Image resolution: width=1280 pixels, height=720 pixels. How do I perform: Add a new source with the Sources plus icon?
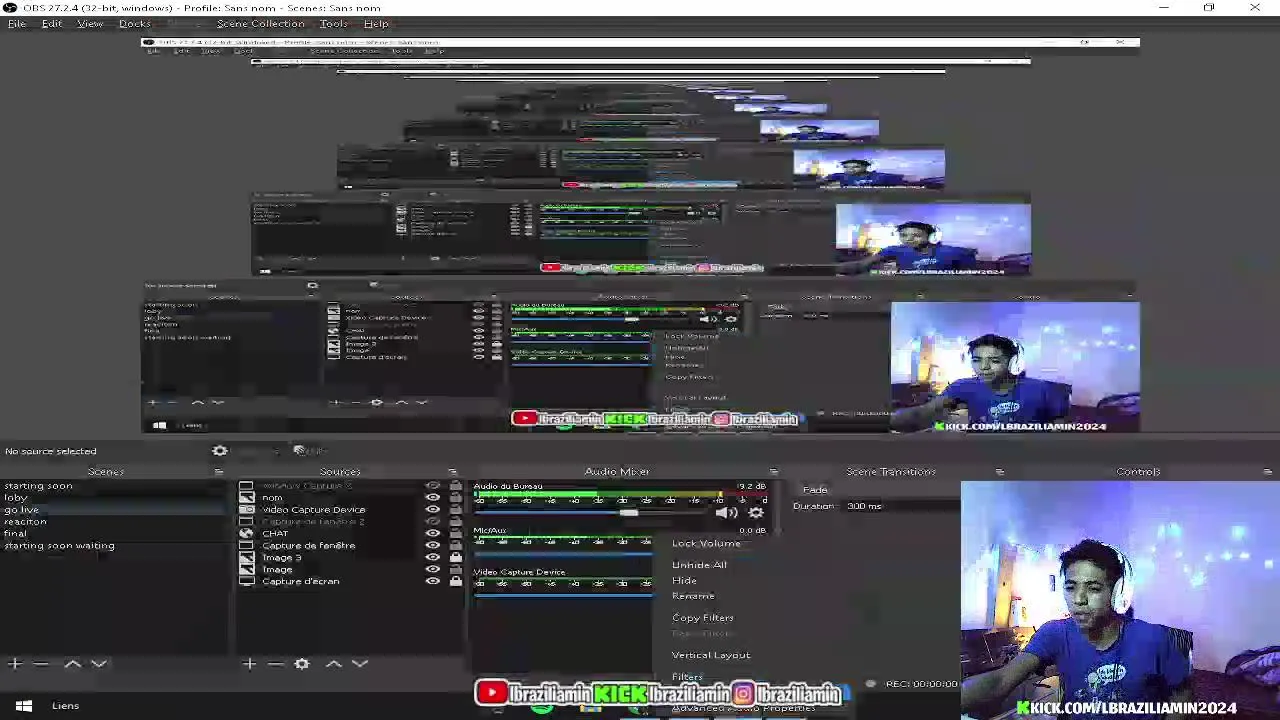pyautogui.click(x=249, y=663)
